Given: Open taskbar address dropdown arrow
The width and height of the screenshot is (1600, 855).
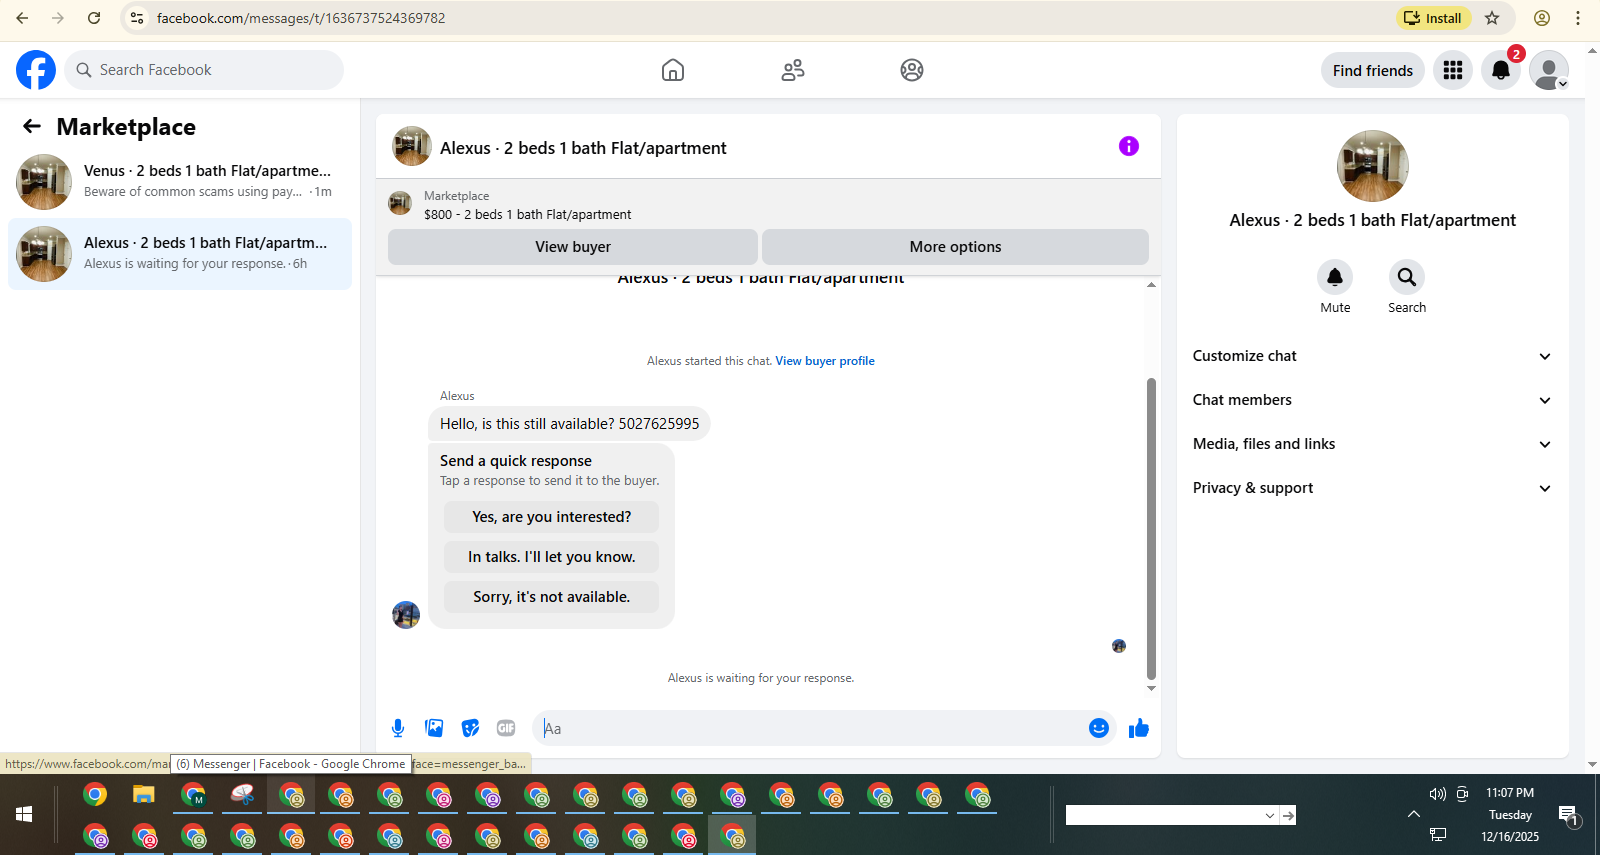Looking at the screenshot, I should pos(1270,815).
